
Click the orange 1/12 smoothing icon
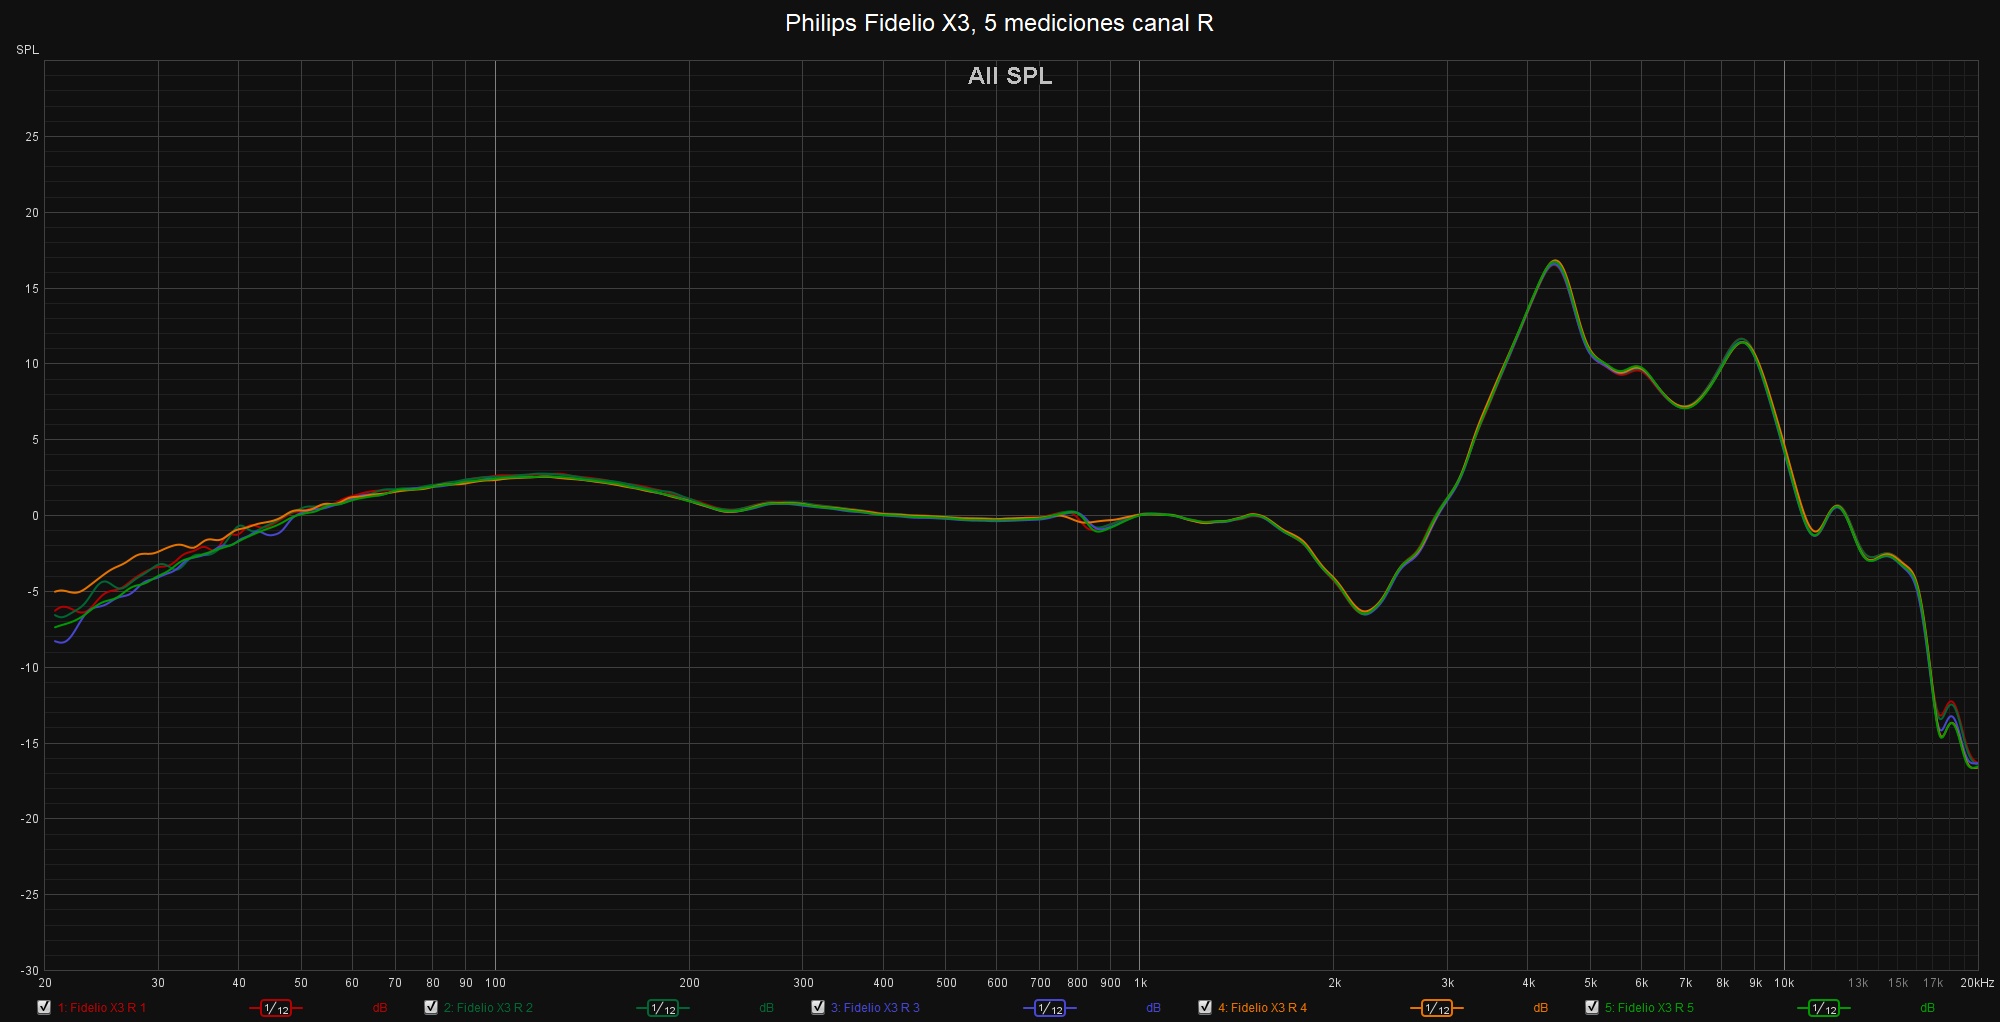(1437, 1008)
